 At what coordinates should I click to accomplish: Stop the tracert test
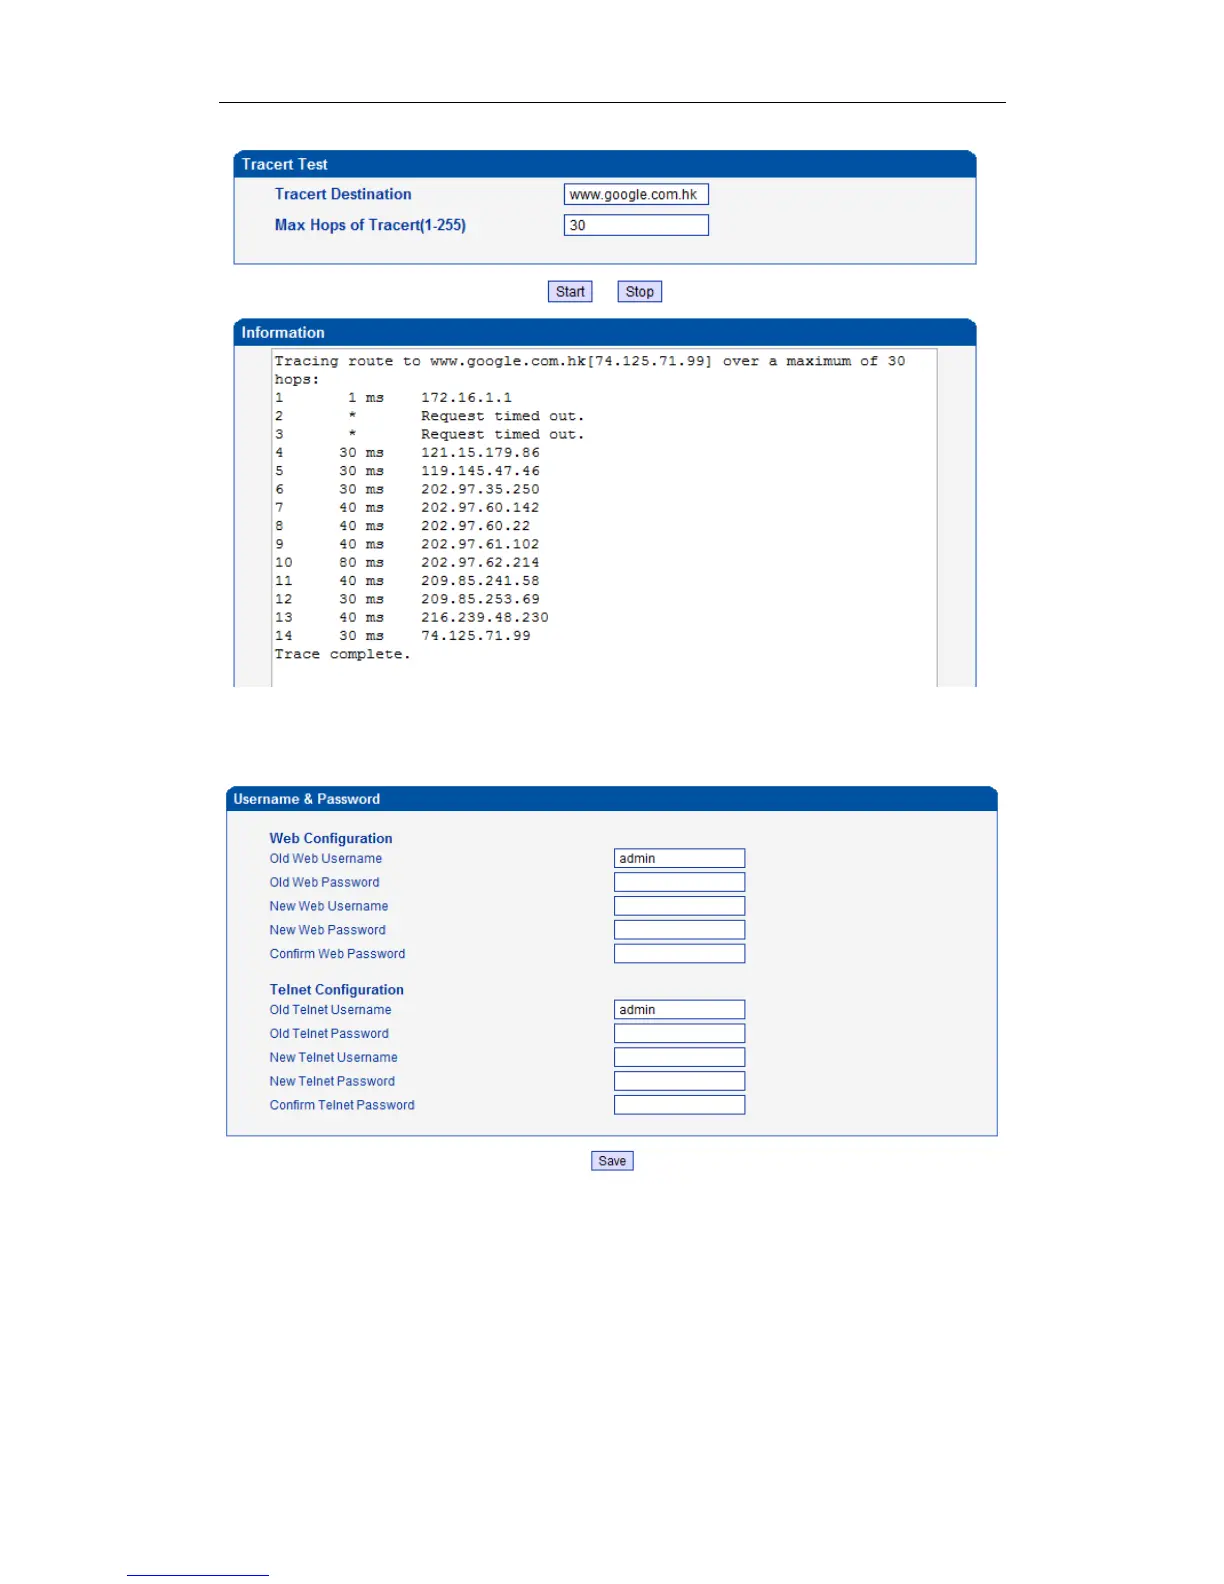tap(640, 291)
